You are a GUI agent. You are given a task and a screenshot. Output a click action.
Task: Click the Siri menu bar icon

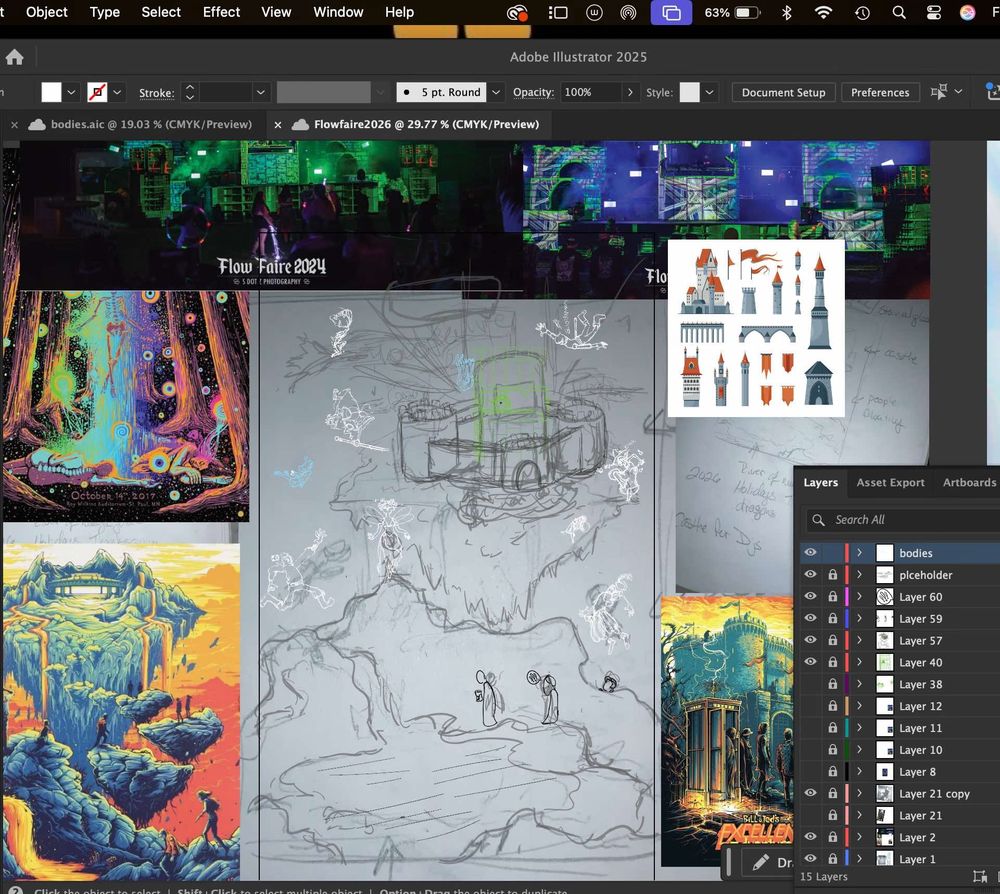pos(967,13)
